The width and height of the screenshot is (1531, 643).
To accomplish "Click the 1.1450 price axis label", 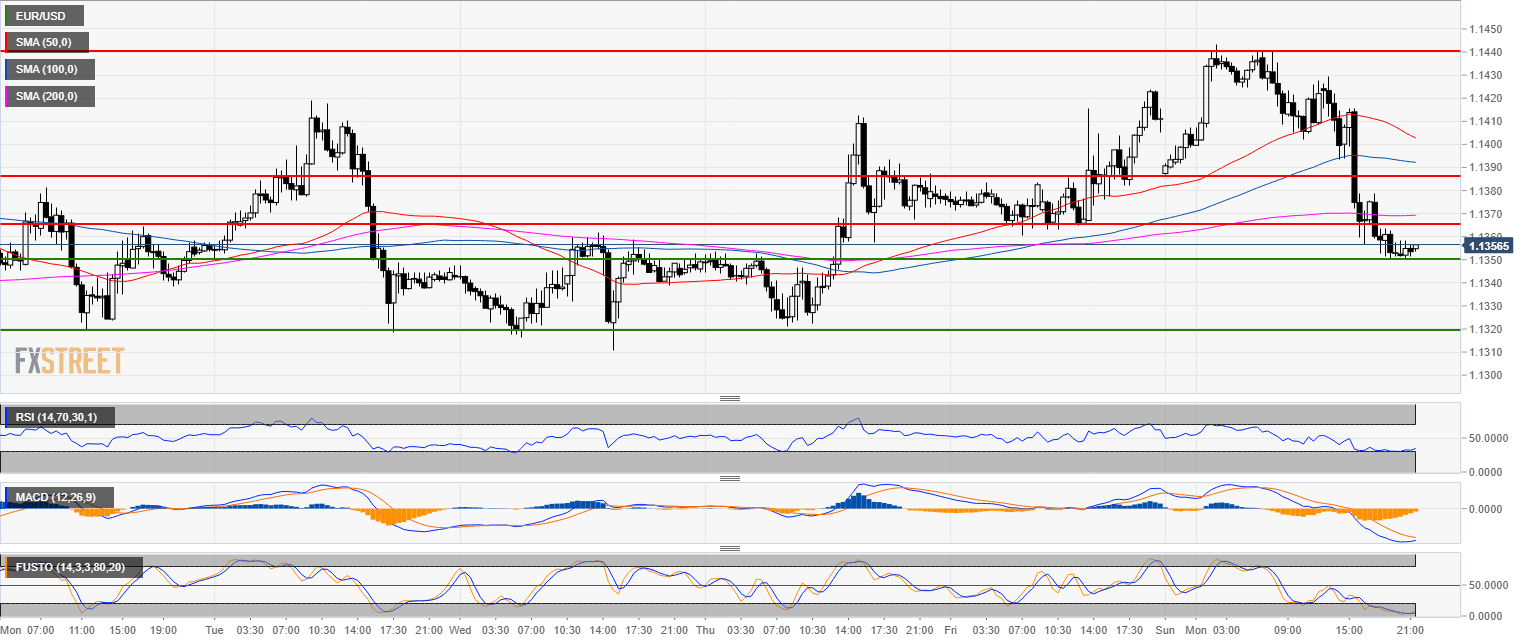I will click(1486, 28).
